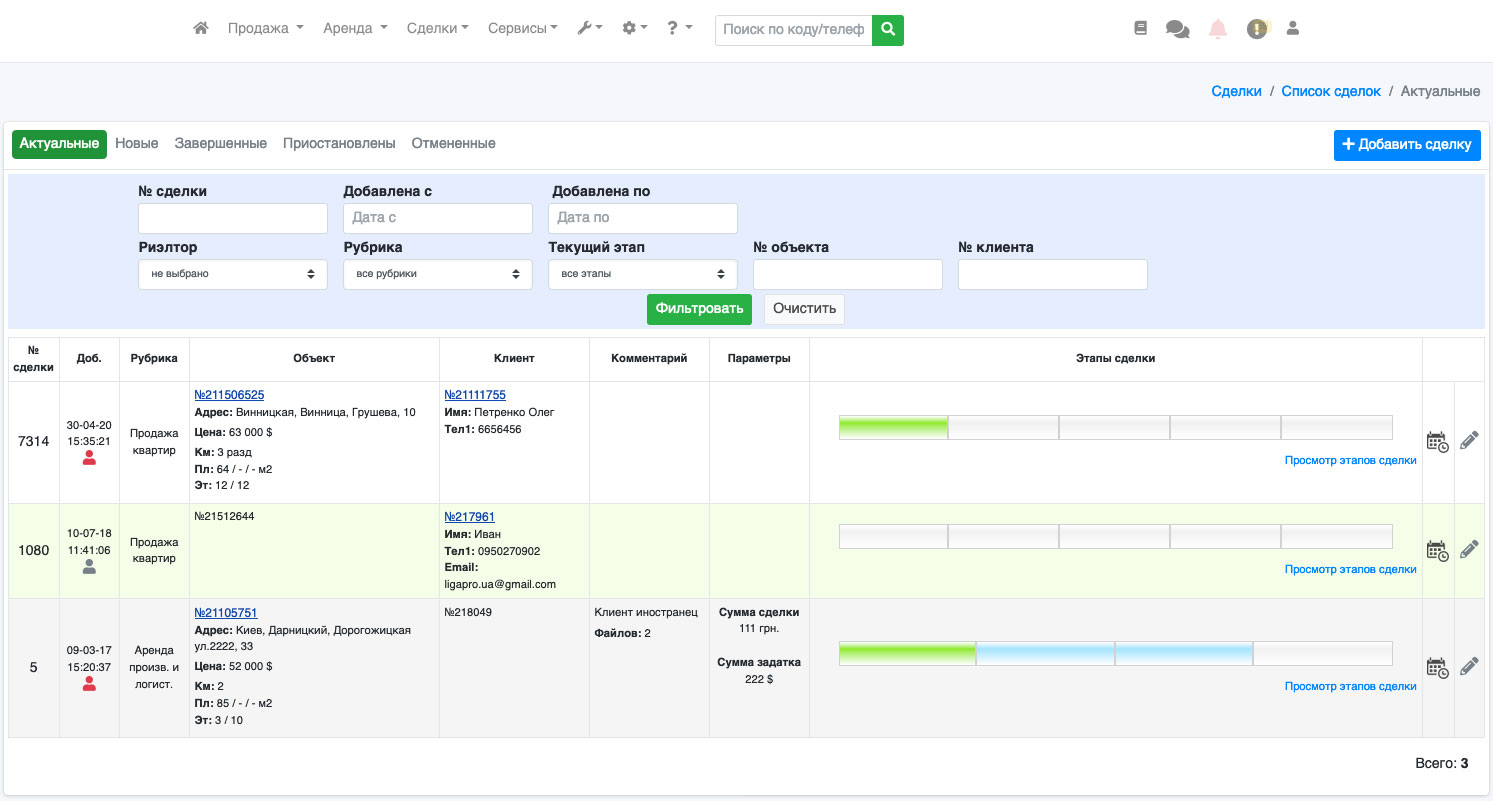
Task: Click the exclamation warning icon
Action: [1256, 30]
